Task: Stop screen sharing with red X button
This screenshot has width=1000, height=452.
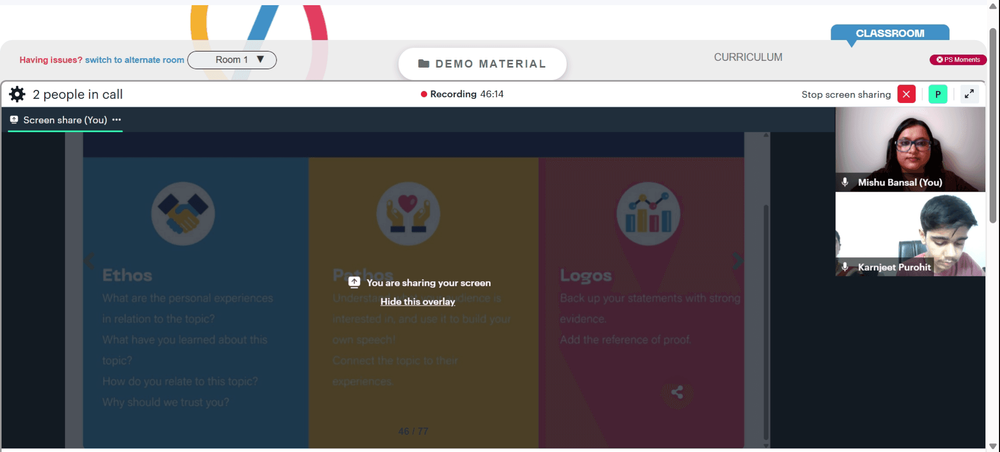Action: pyautogui.click(x=906, y=94)
